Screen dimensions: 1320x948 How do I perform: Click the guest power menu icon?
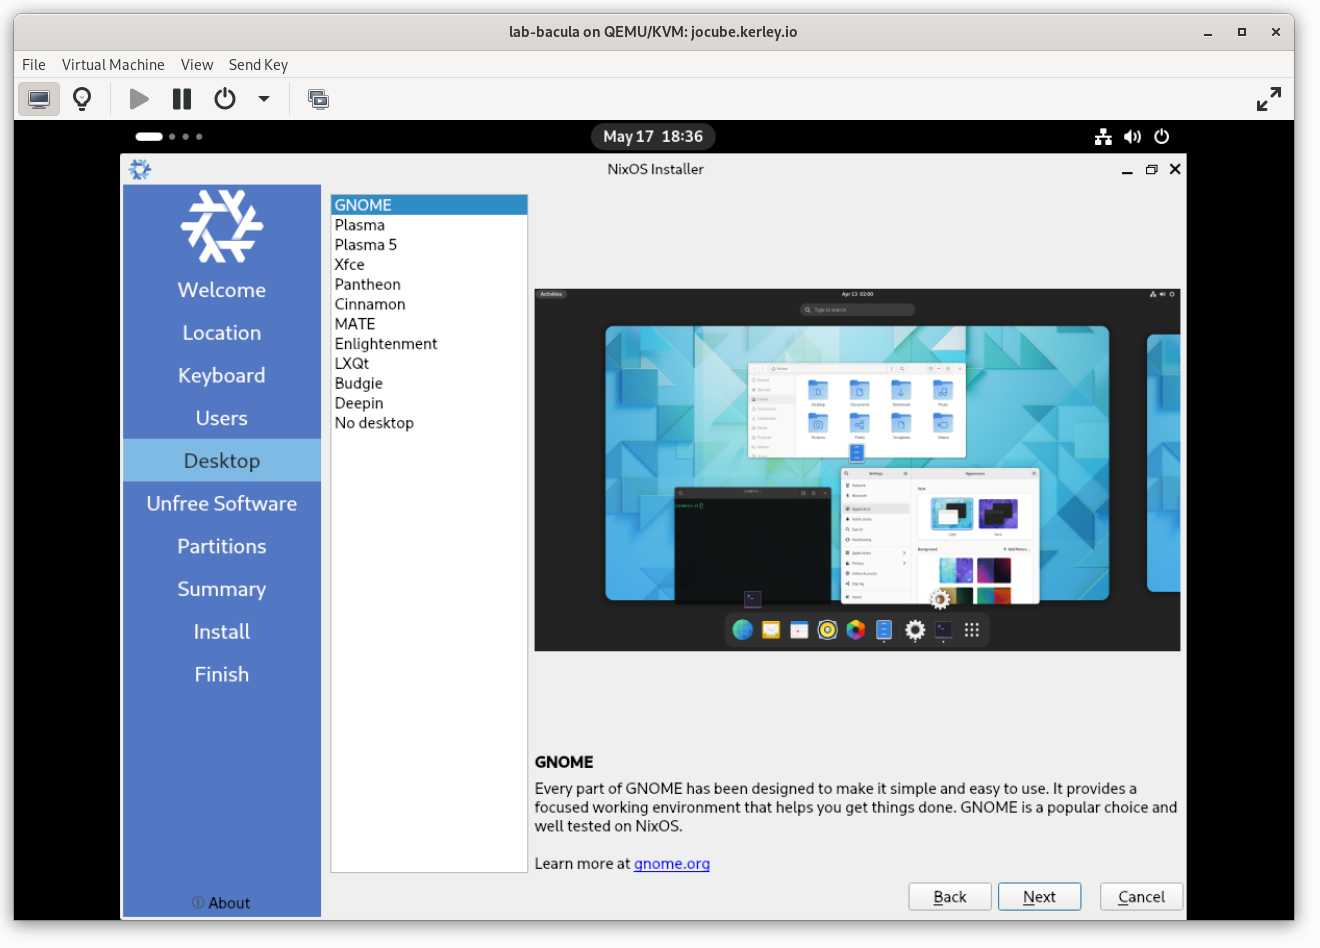tap(1161, 137)
